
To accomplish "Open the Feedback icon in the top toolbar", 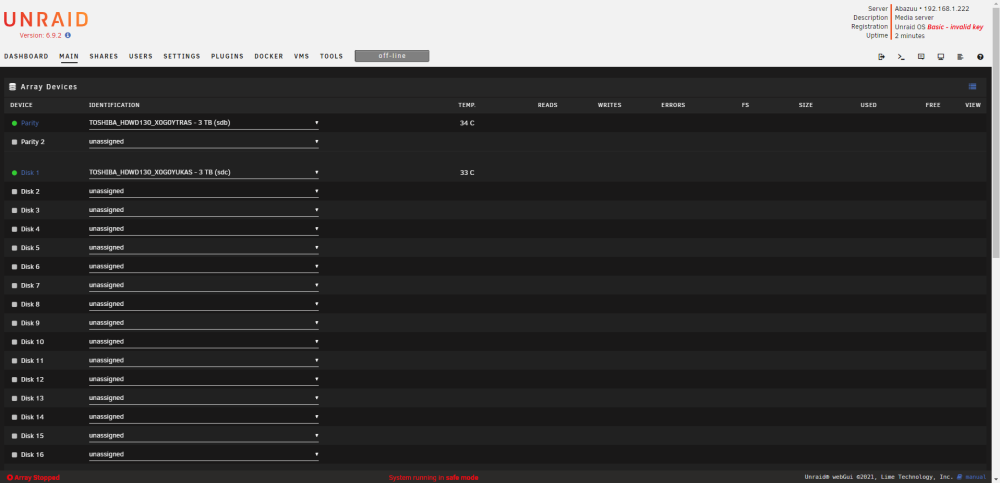I will pyautogui.click(x=921, y=57).
